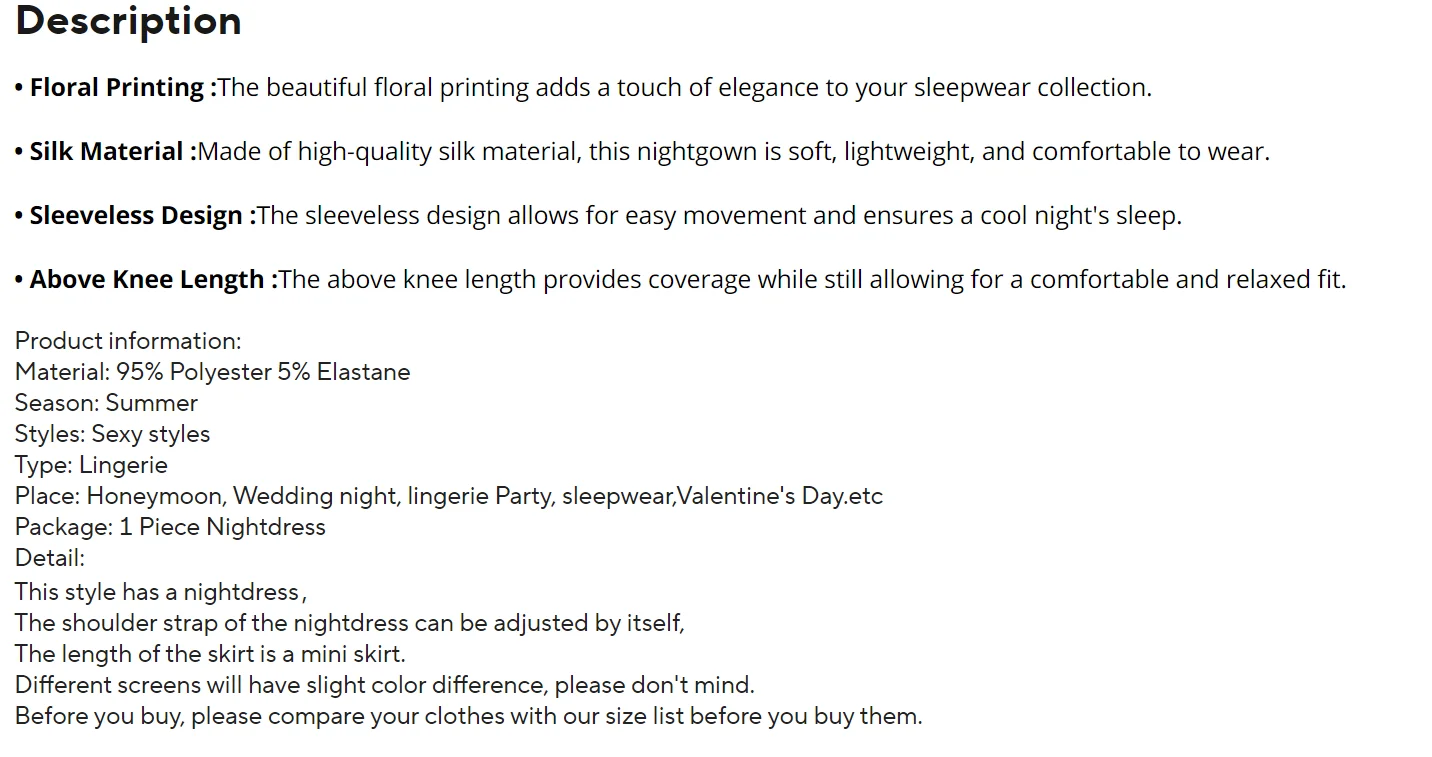
Task: Click the 'Styles: Sexy styles' line
Action: click(112, 434)
